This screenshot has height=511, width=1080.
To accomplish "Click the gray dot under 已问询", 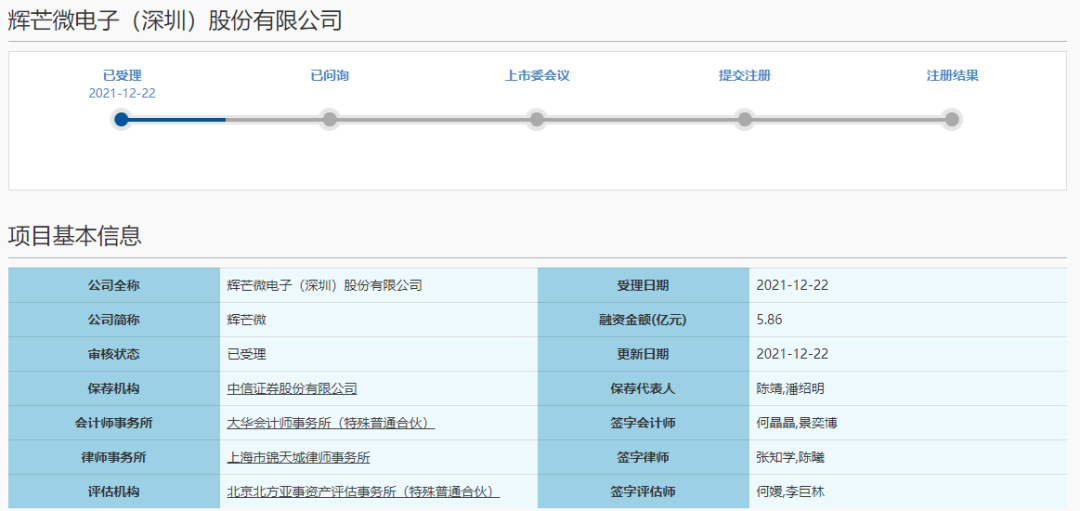I will click(330, 120).
